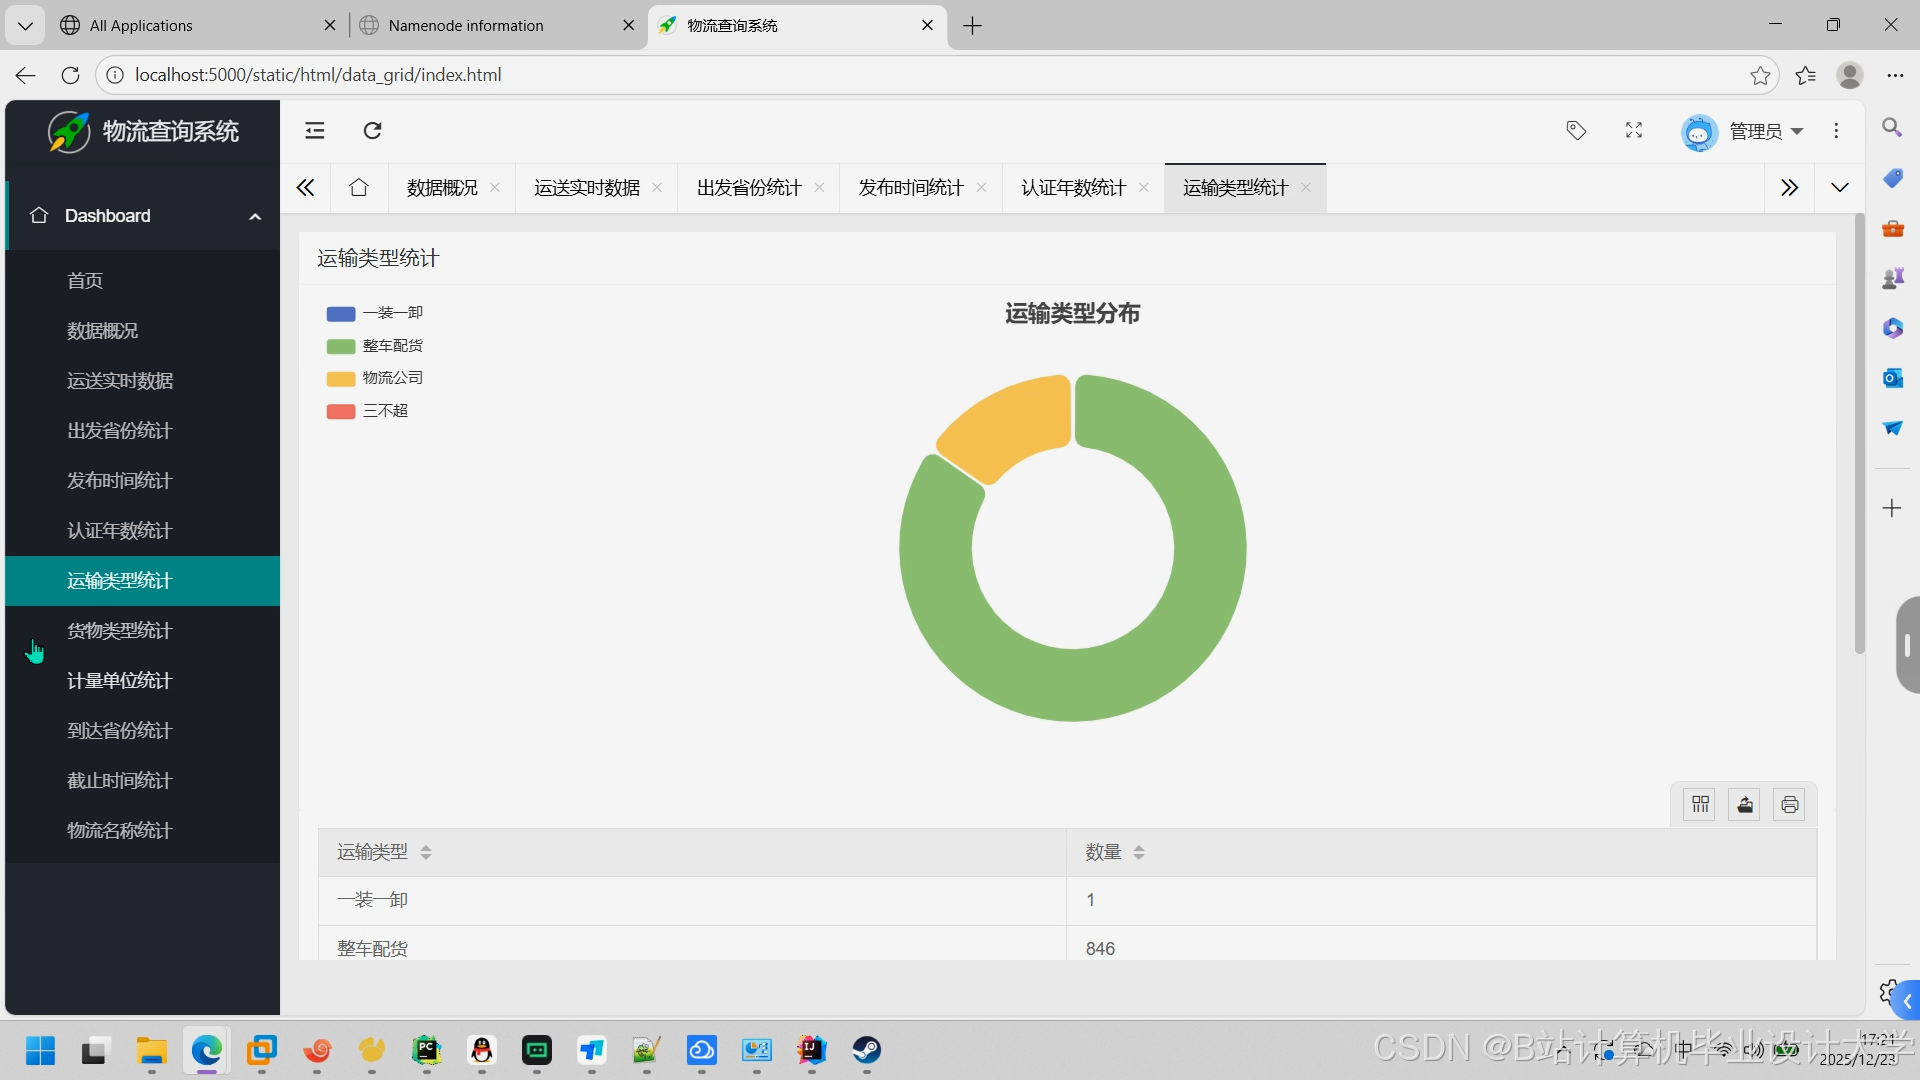Screen dimensions: 1920x1080
Task: Expand tab options down arrow
Action: (x=1839, y=188)
